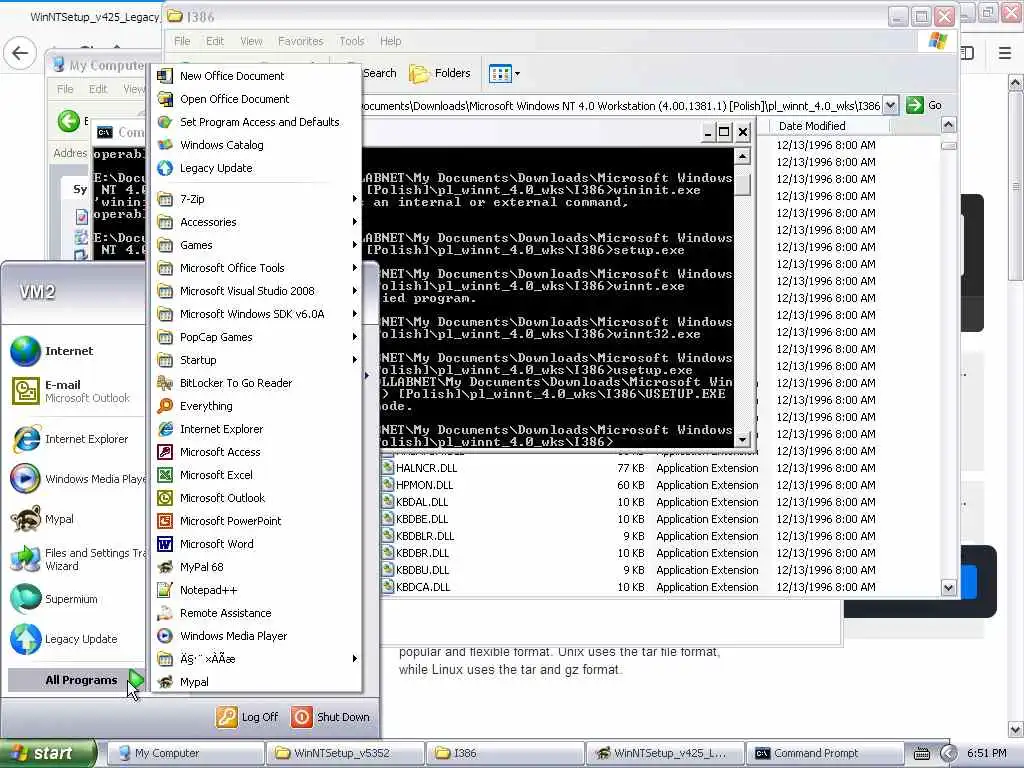The height and width of the screenshot is (768, 1024).
Task: Click Open Office Document icon
Action: [165, 99]
